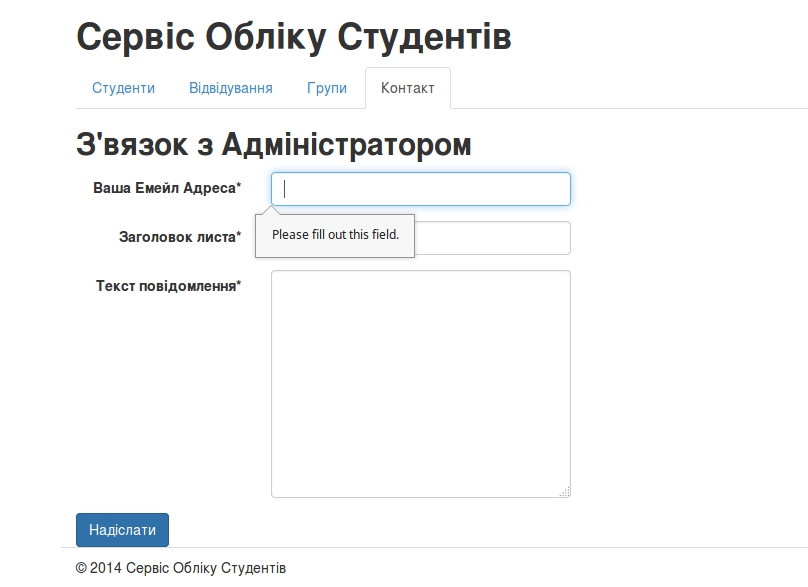Viewport: 808px width, 587px height.
Task: Focus the Ваша Емейл Адреса input field
Action: 420,189
